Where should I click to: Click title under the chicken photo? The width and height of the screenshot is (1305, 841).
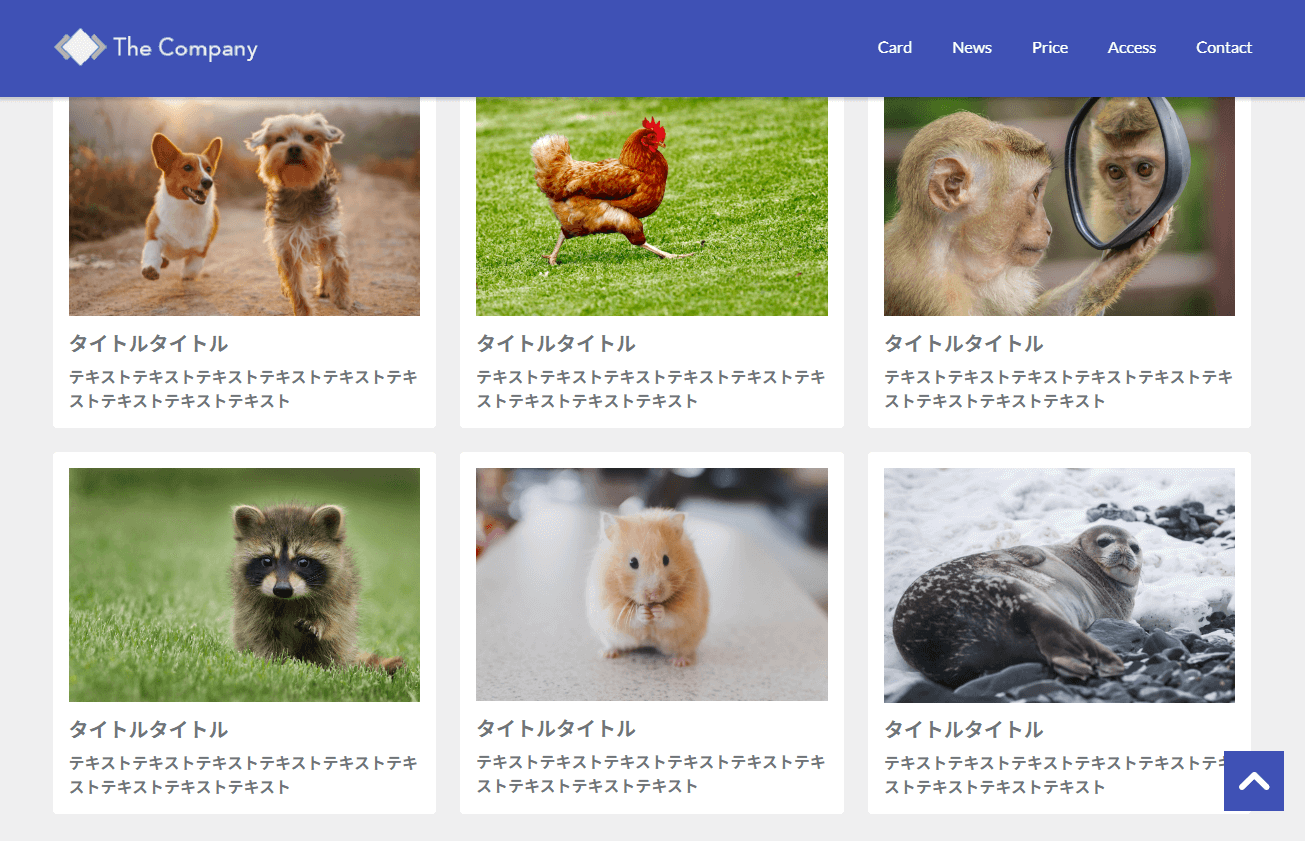point(556,344)
